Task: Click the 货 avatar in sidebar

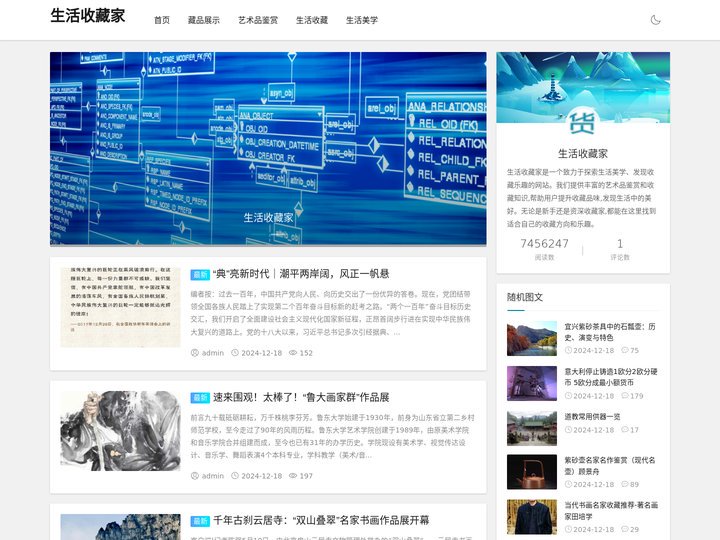Action: tap(583, 123)
